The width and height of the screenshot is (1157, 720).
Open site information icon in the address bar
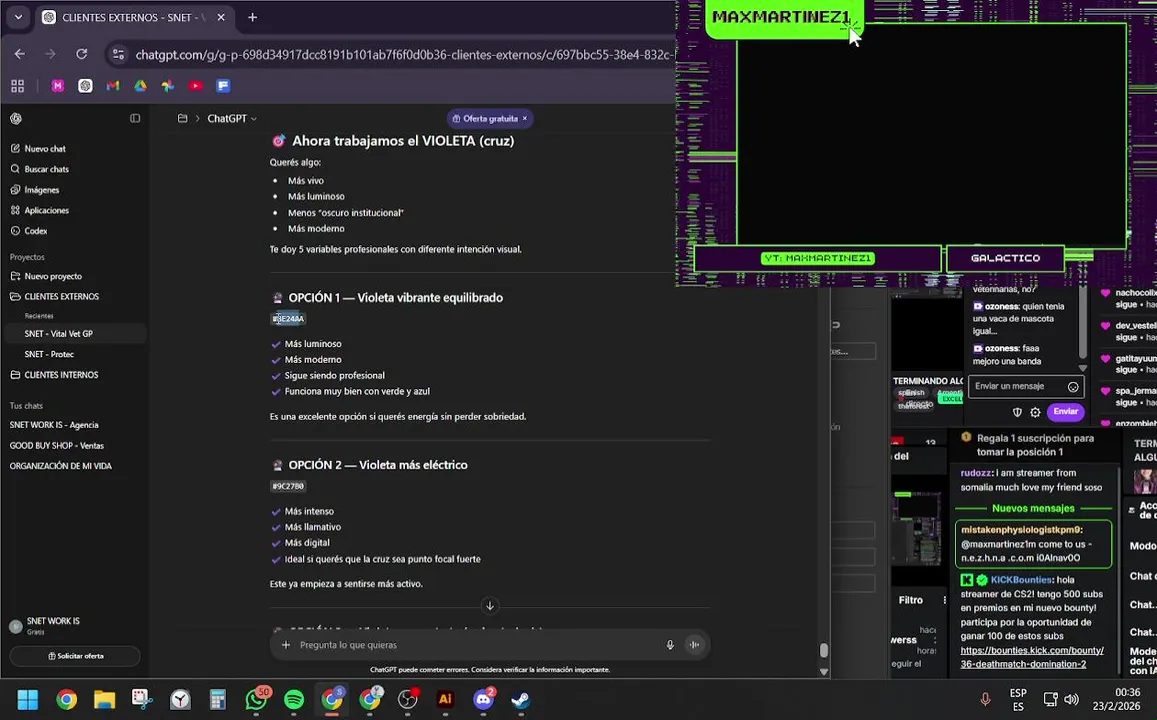coord(118,54)
